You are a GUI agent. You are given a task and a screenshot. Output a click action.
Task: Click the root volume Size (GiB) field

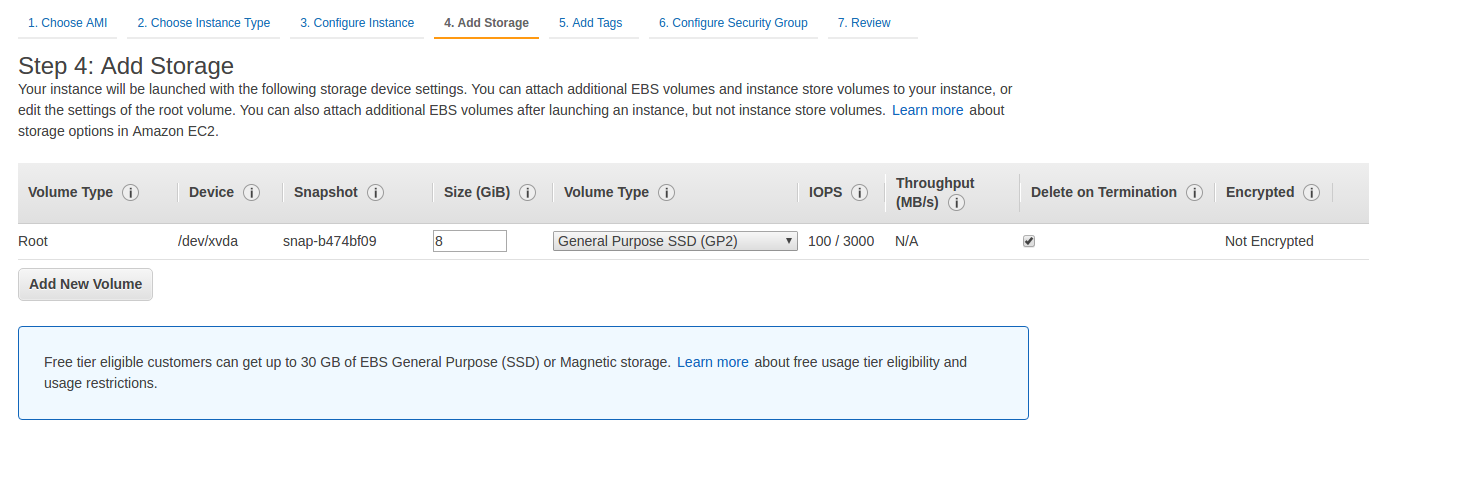point(470,241)
